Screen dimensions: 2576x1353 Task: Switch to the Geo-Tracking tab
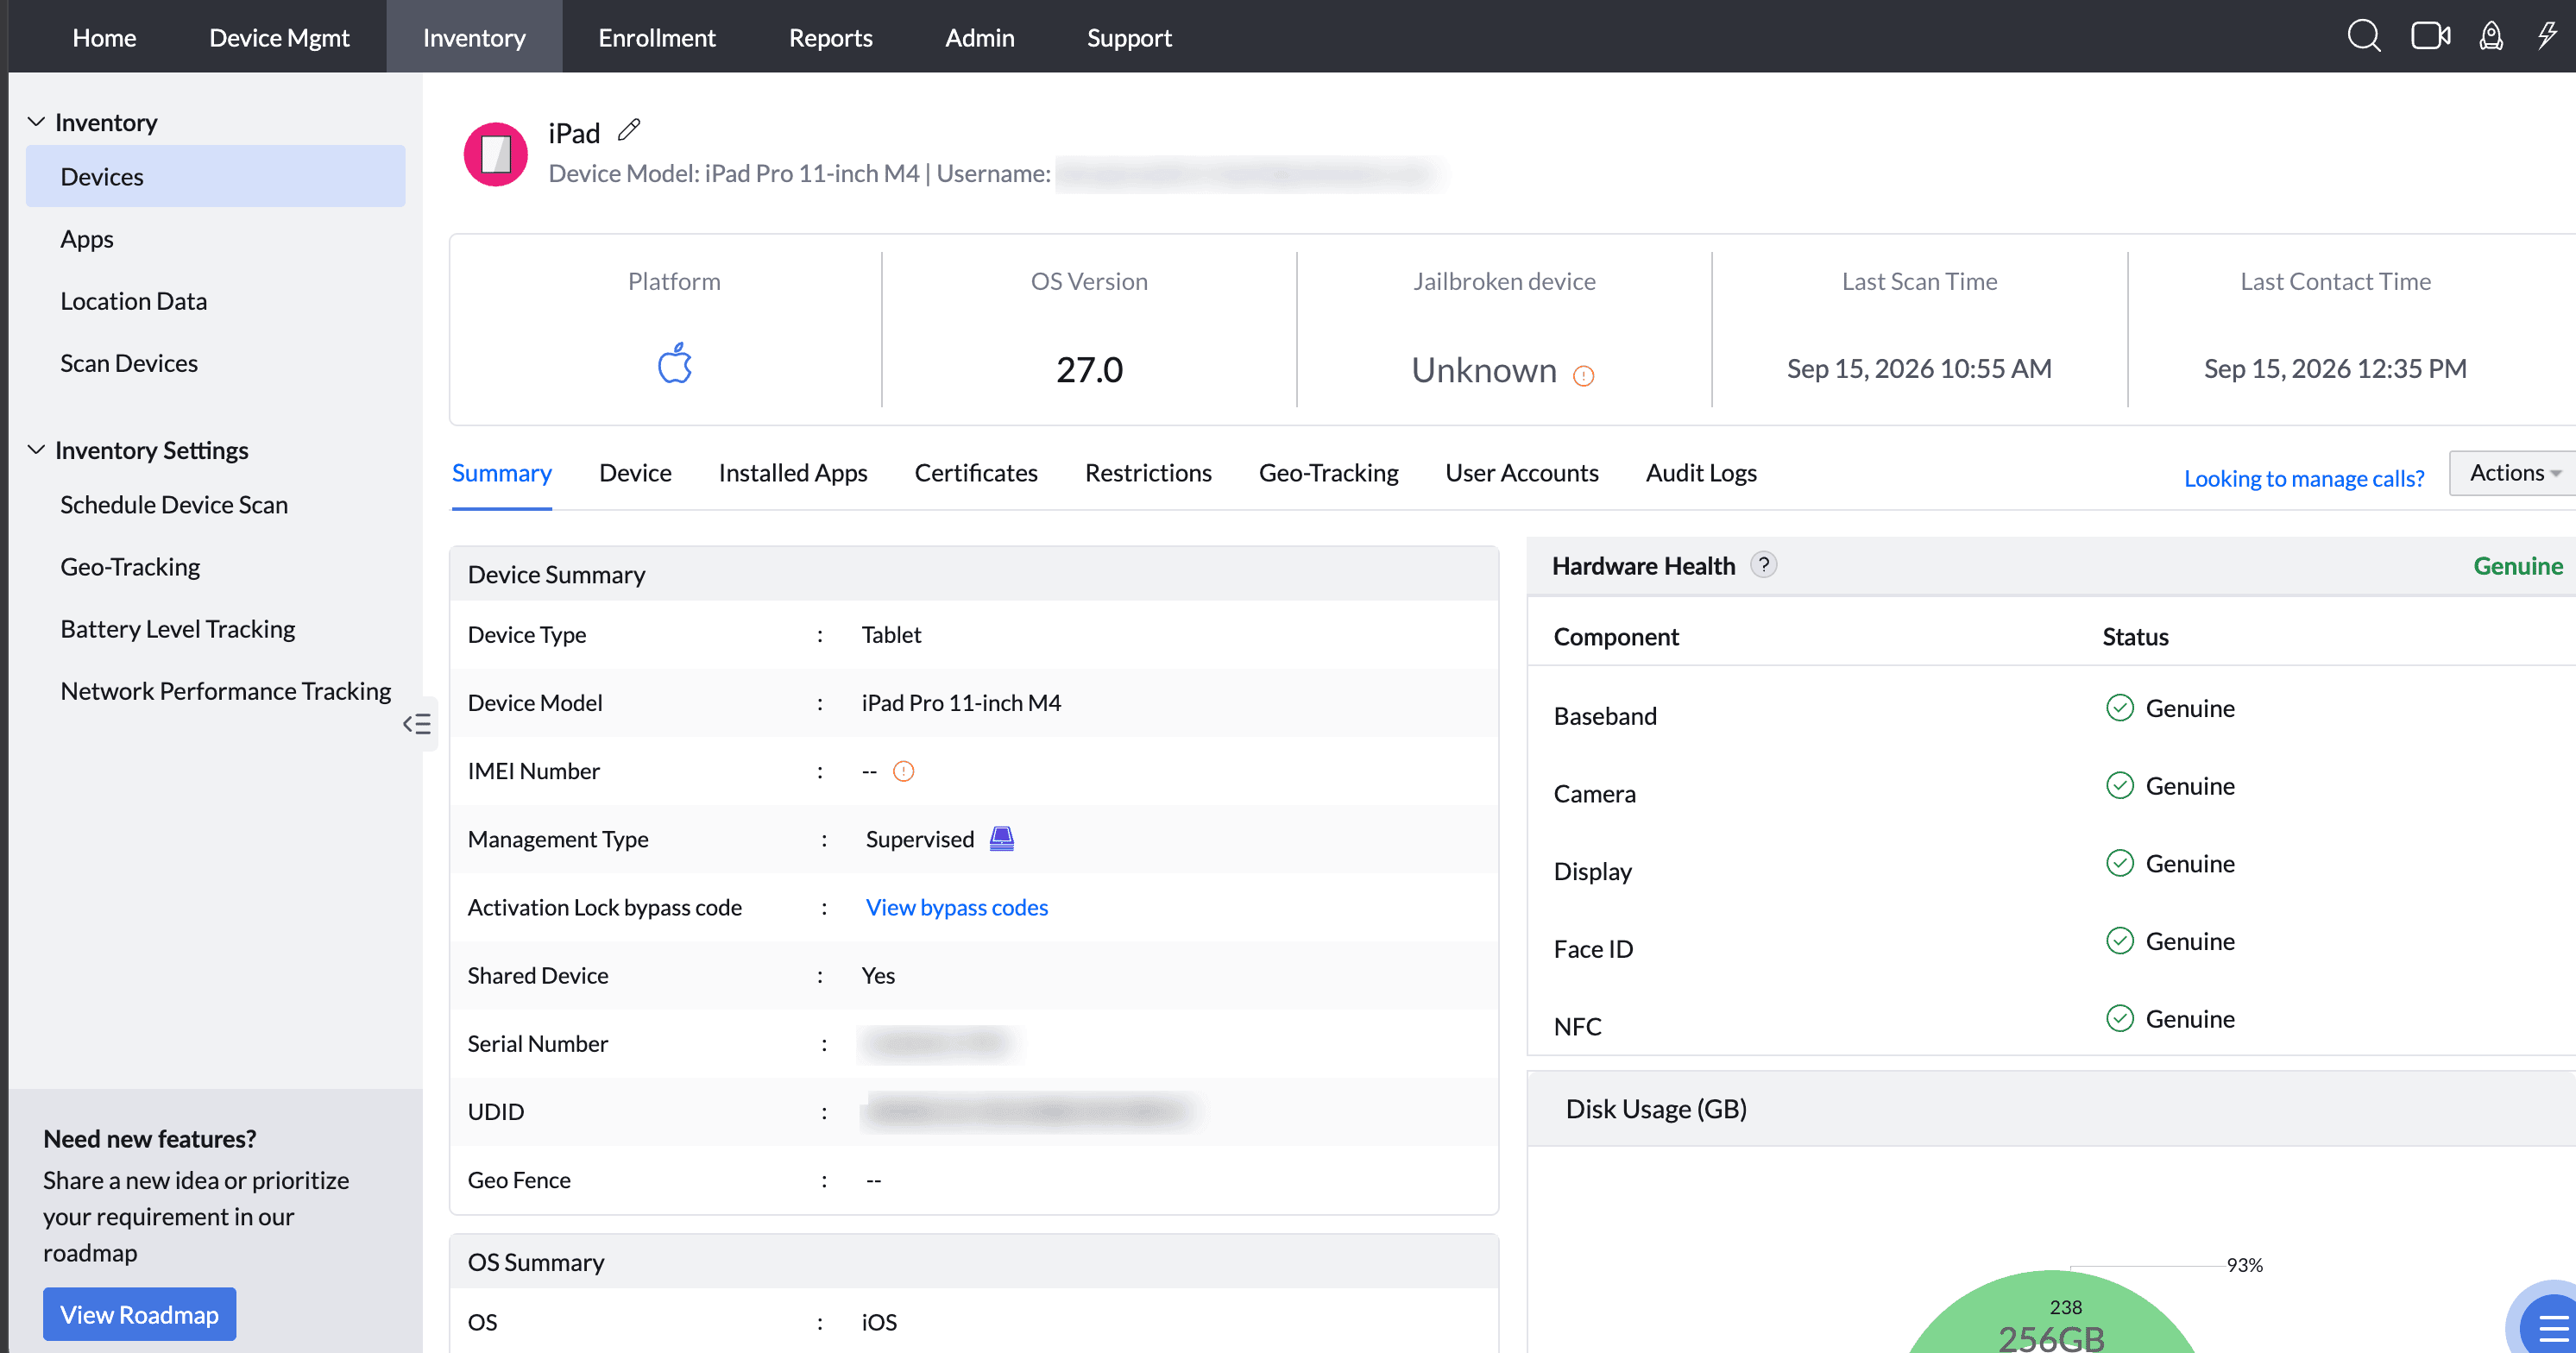tap(1328, 473)
